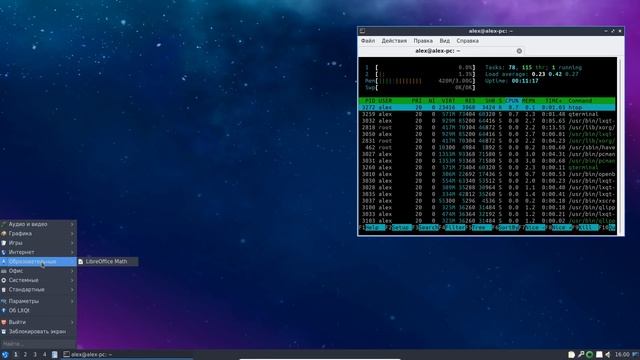Click the green circle tray icon
This screenshot has width=640, height=360.
(589, 355)
